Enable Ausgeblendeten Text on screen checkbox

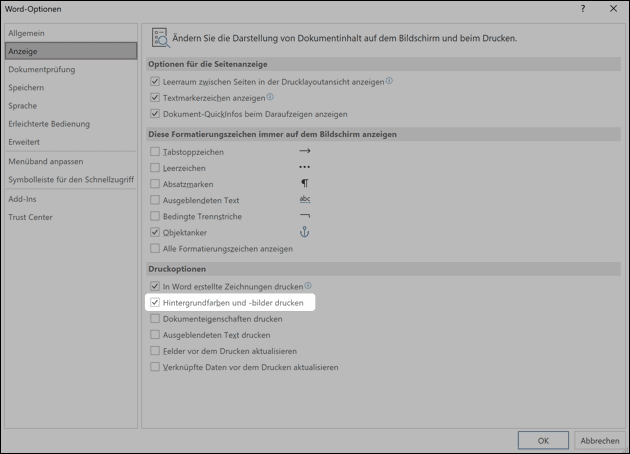click(x=155, y=200)
